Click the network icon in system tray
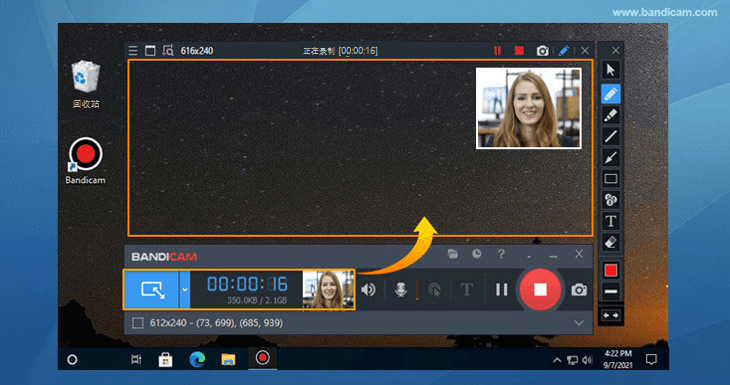Viewport: 730px width, 385px height. tap(572, 360)
